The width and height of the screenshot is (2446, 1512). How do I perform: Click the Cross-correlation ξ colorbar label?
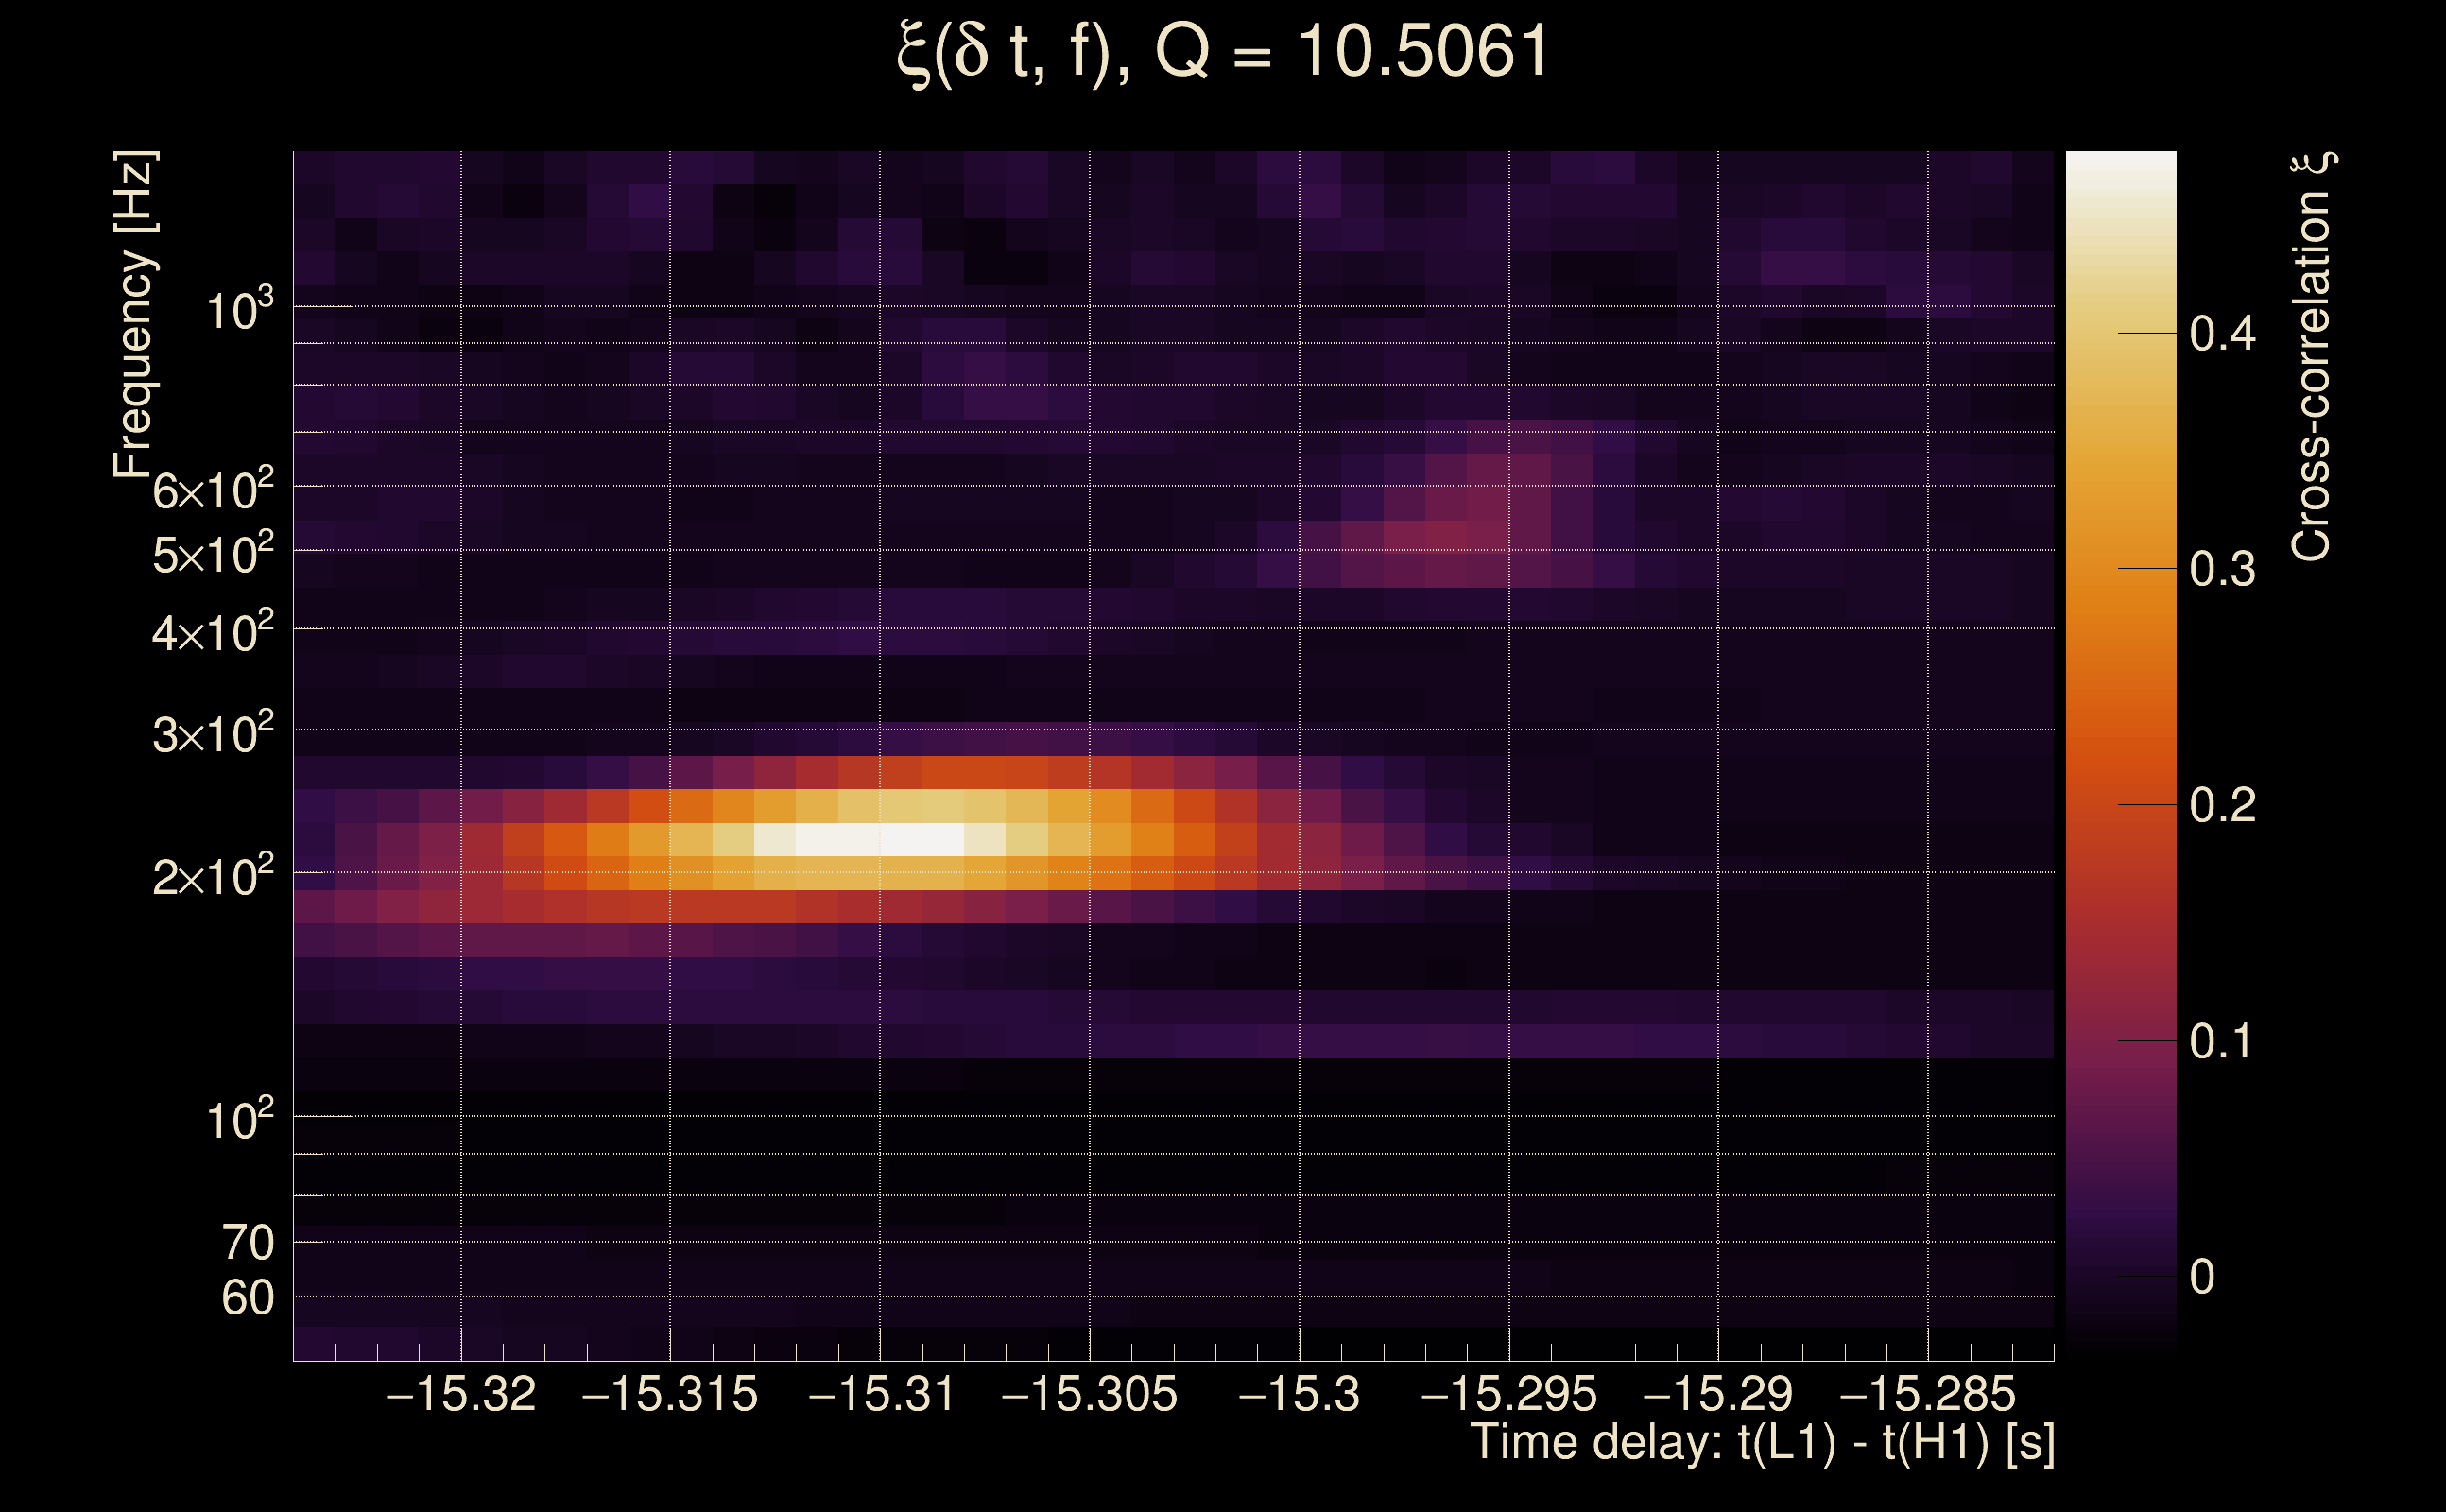[2312, 357]
